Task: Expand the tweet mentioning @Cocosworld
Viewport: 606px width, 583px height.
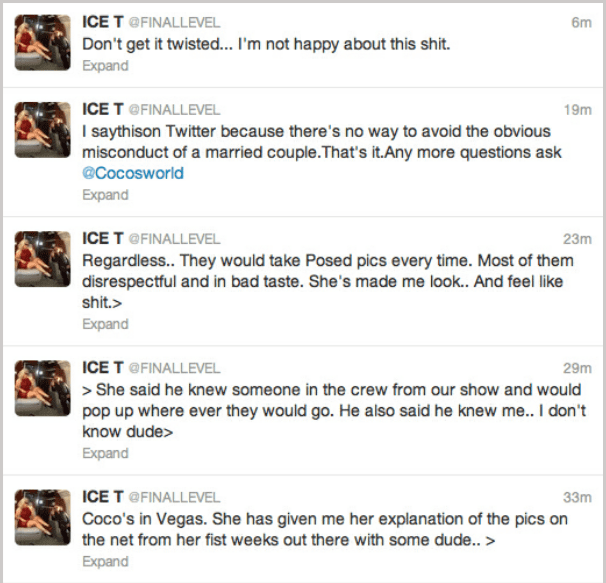Action: pyautogui.click(x=105, y=195)
